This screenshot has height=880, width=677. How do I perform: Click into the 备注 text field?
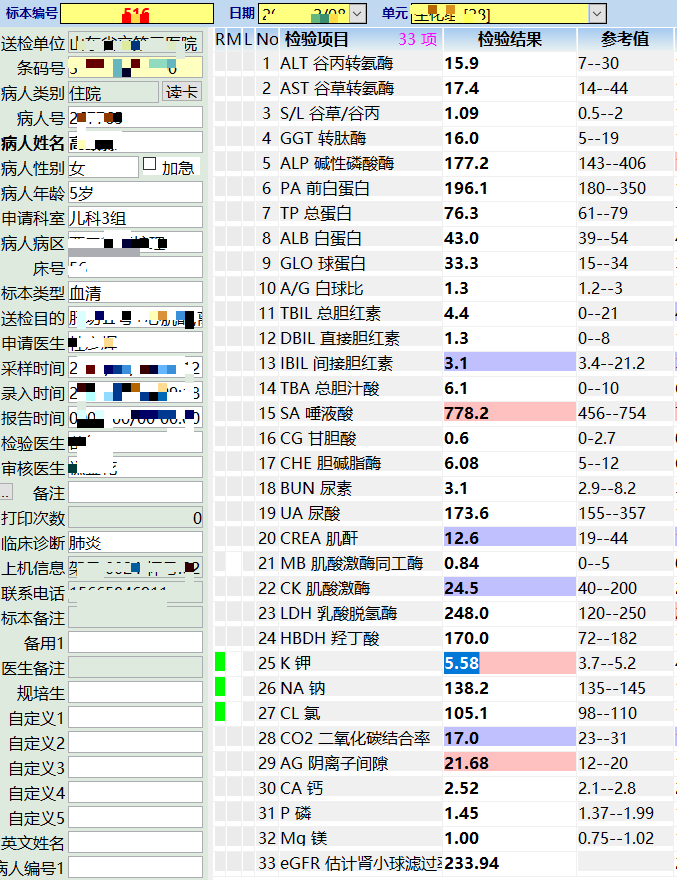(x=135, y=493)
